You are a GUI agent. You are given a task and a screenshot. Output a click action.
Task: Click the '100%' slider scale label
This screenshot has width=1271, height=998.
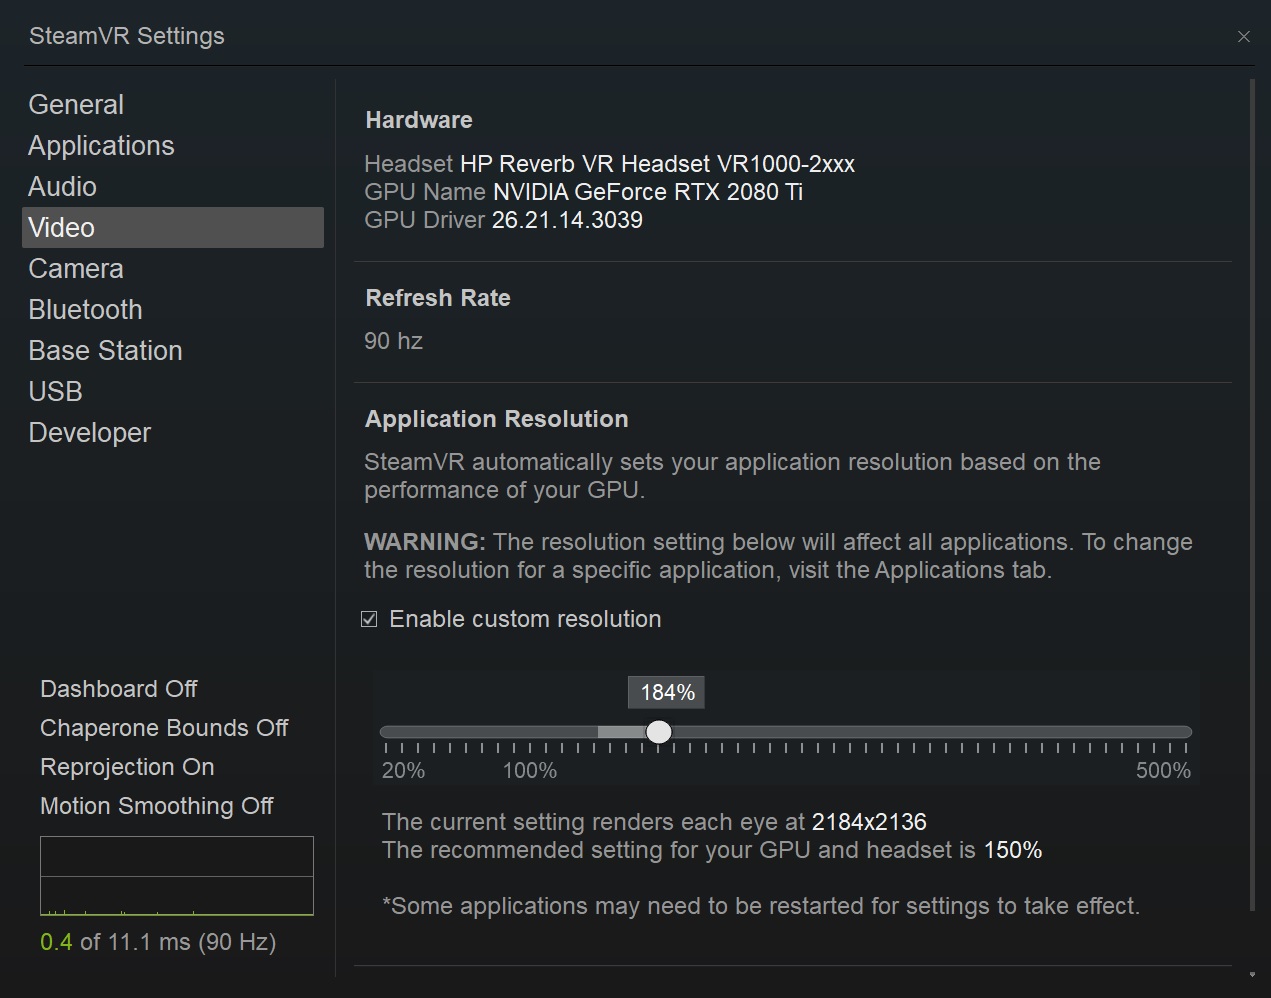(x=530, y=771)
